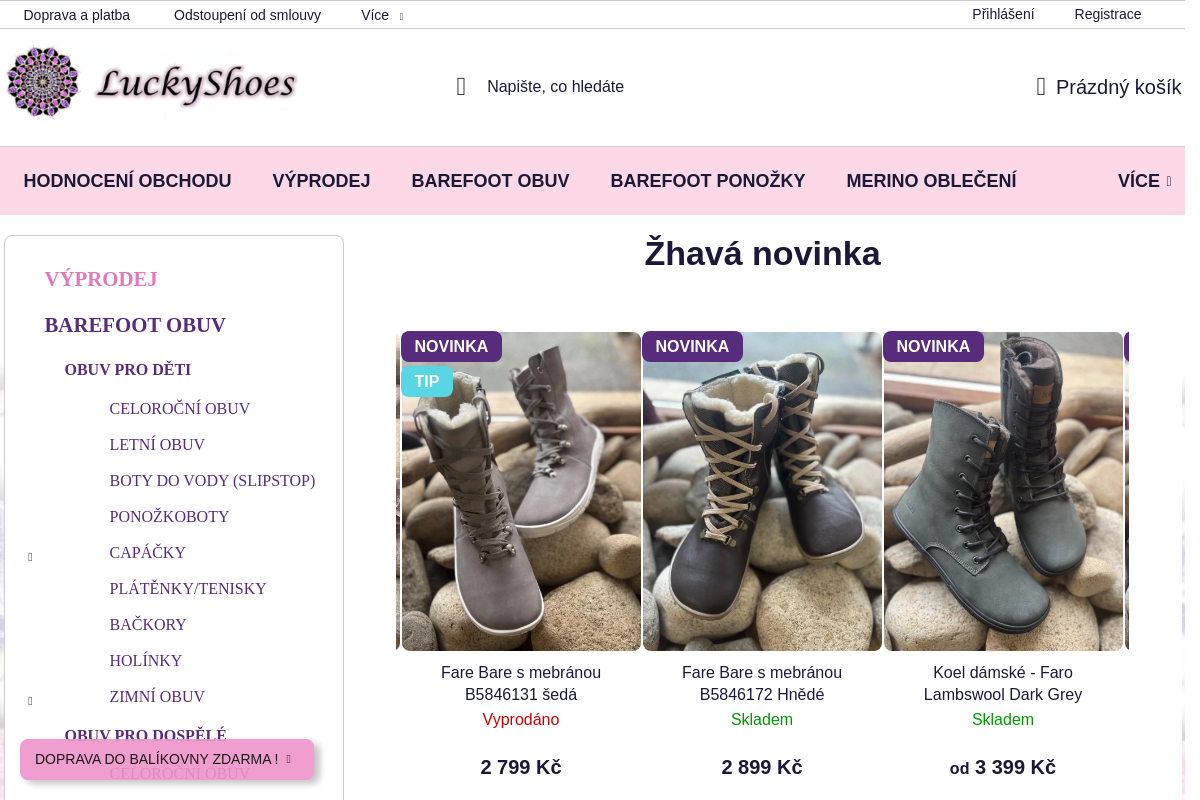Image resolution: width=1200 pixels, height=800 pixels.
Task: Open Odstoupení od smlouvy page
Action: click(x=247, y=15)
